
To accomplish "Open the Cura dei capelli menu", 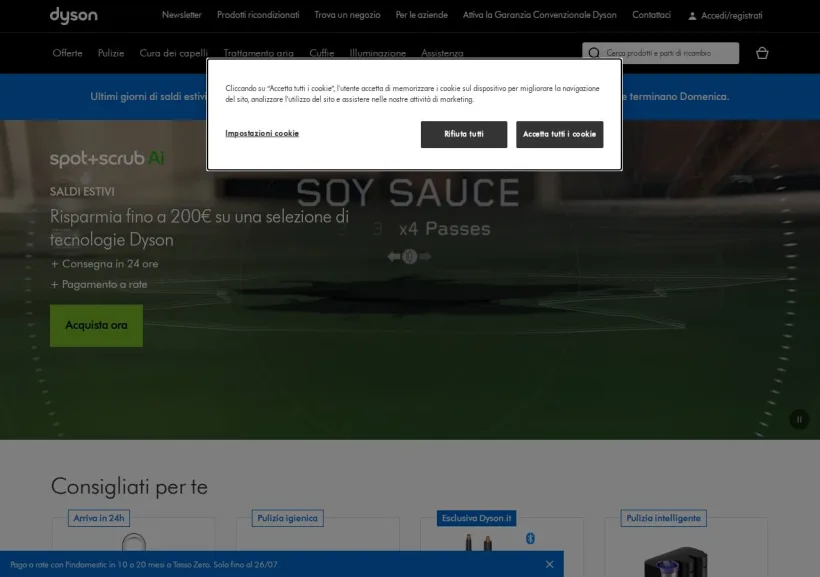I will [174, 53].
